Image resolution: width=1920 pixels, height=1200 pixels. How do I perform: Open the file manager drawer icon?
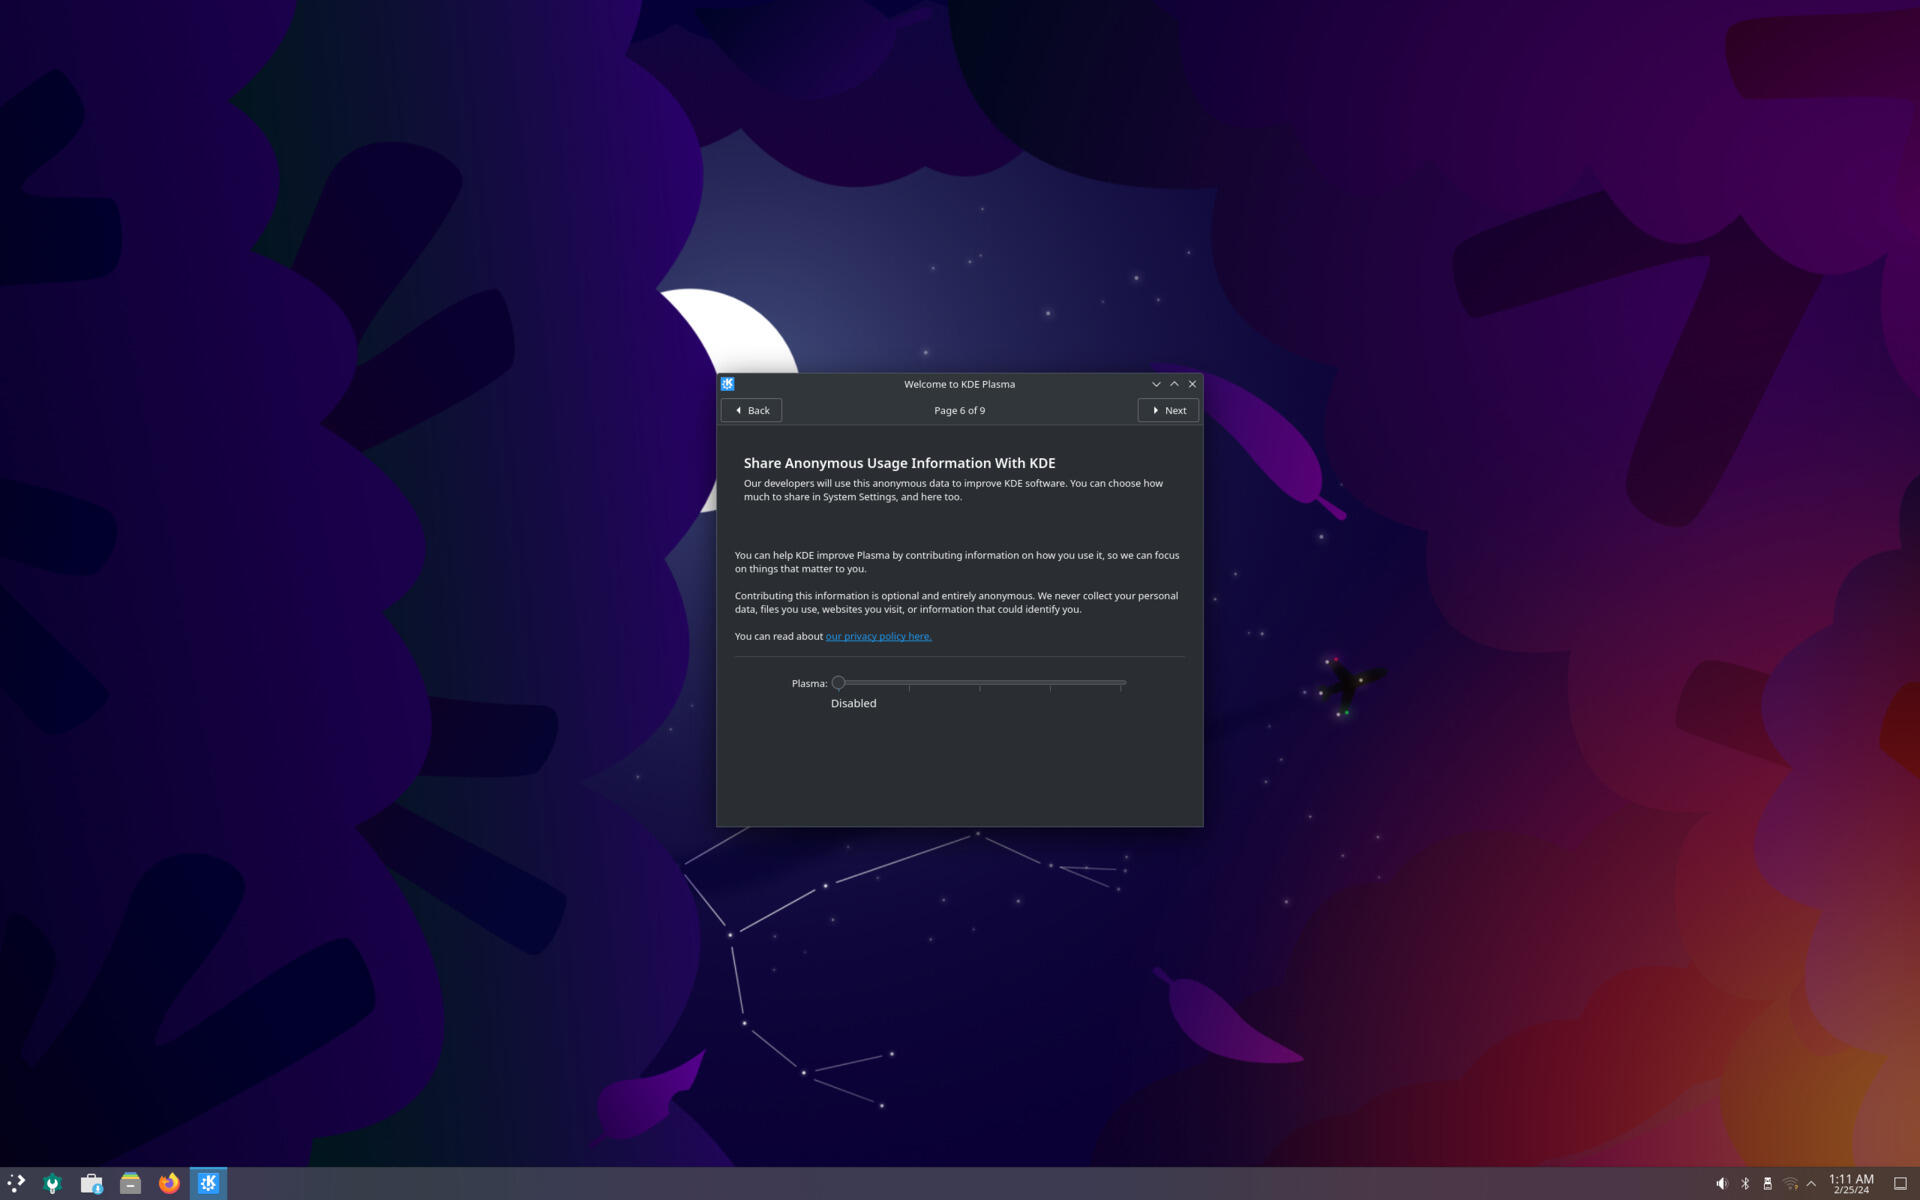click(130, 1183)
